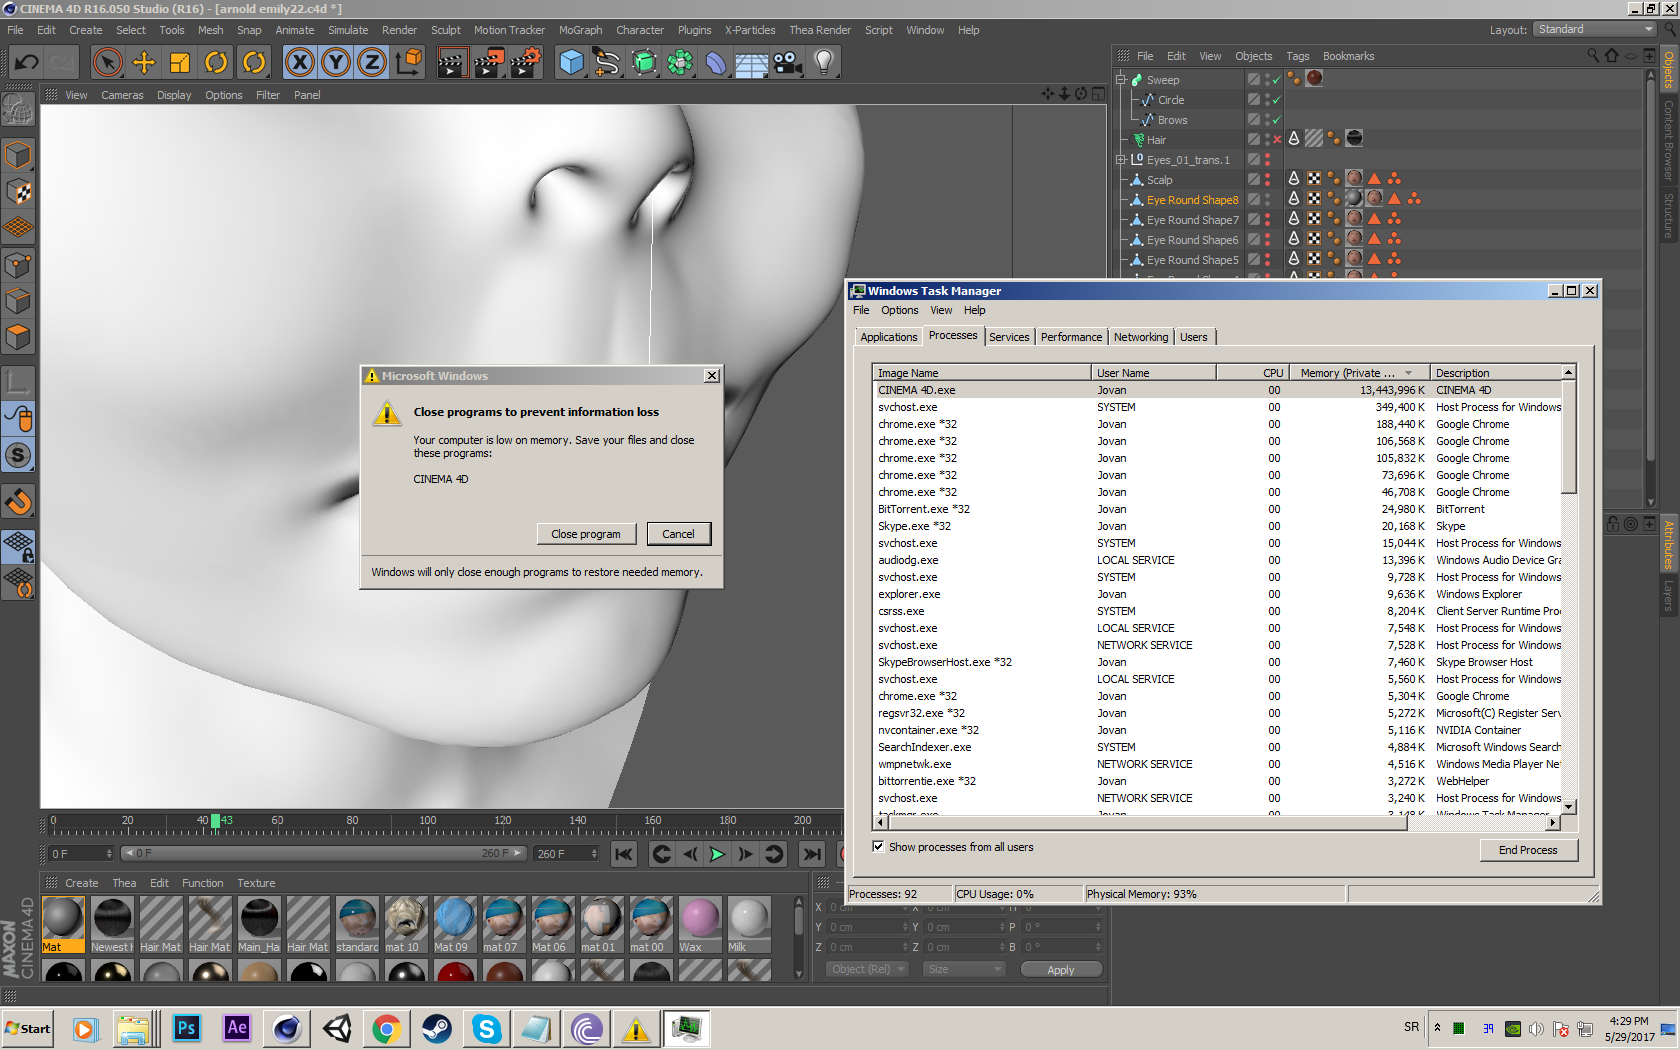The height and width of the screenshot is (1050, 1680).
Task: Click Cancel in low memory dialog
Action: 678,534
